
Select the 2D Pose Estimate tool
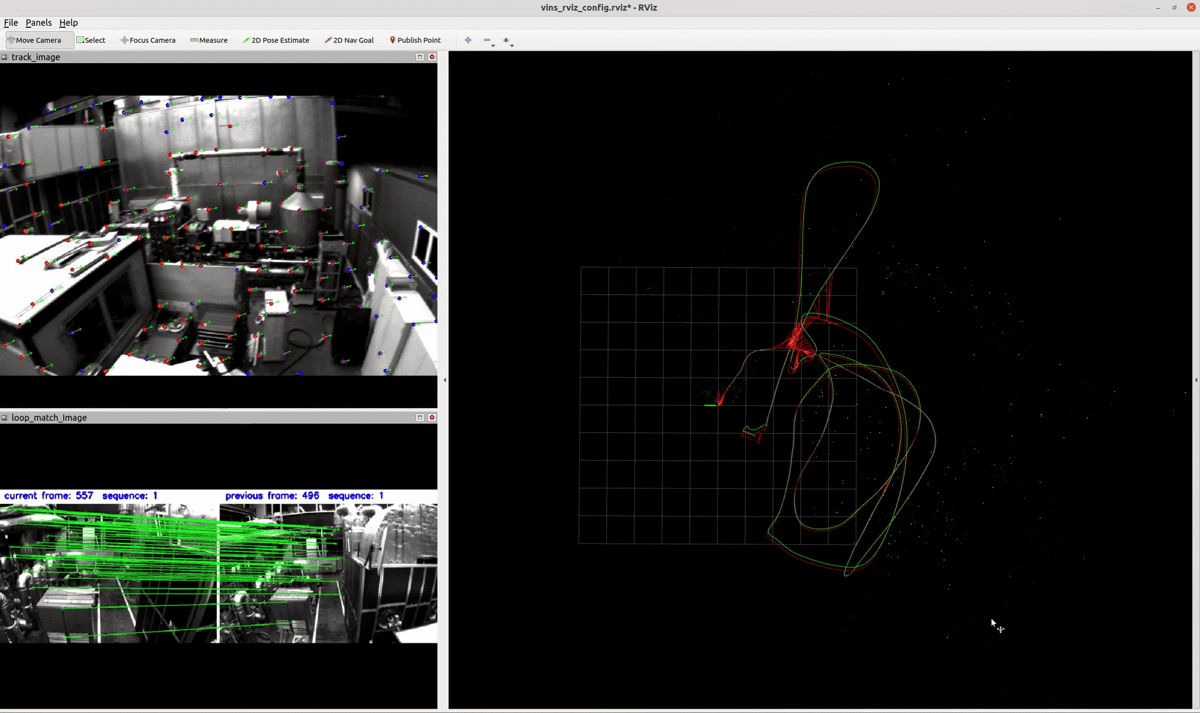coord(276,40)
